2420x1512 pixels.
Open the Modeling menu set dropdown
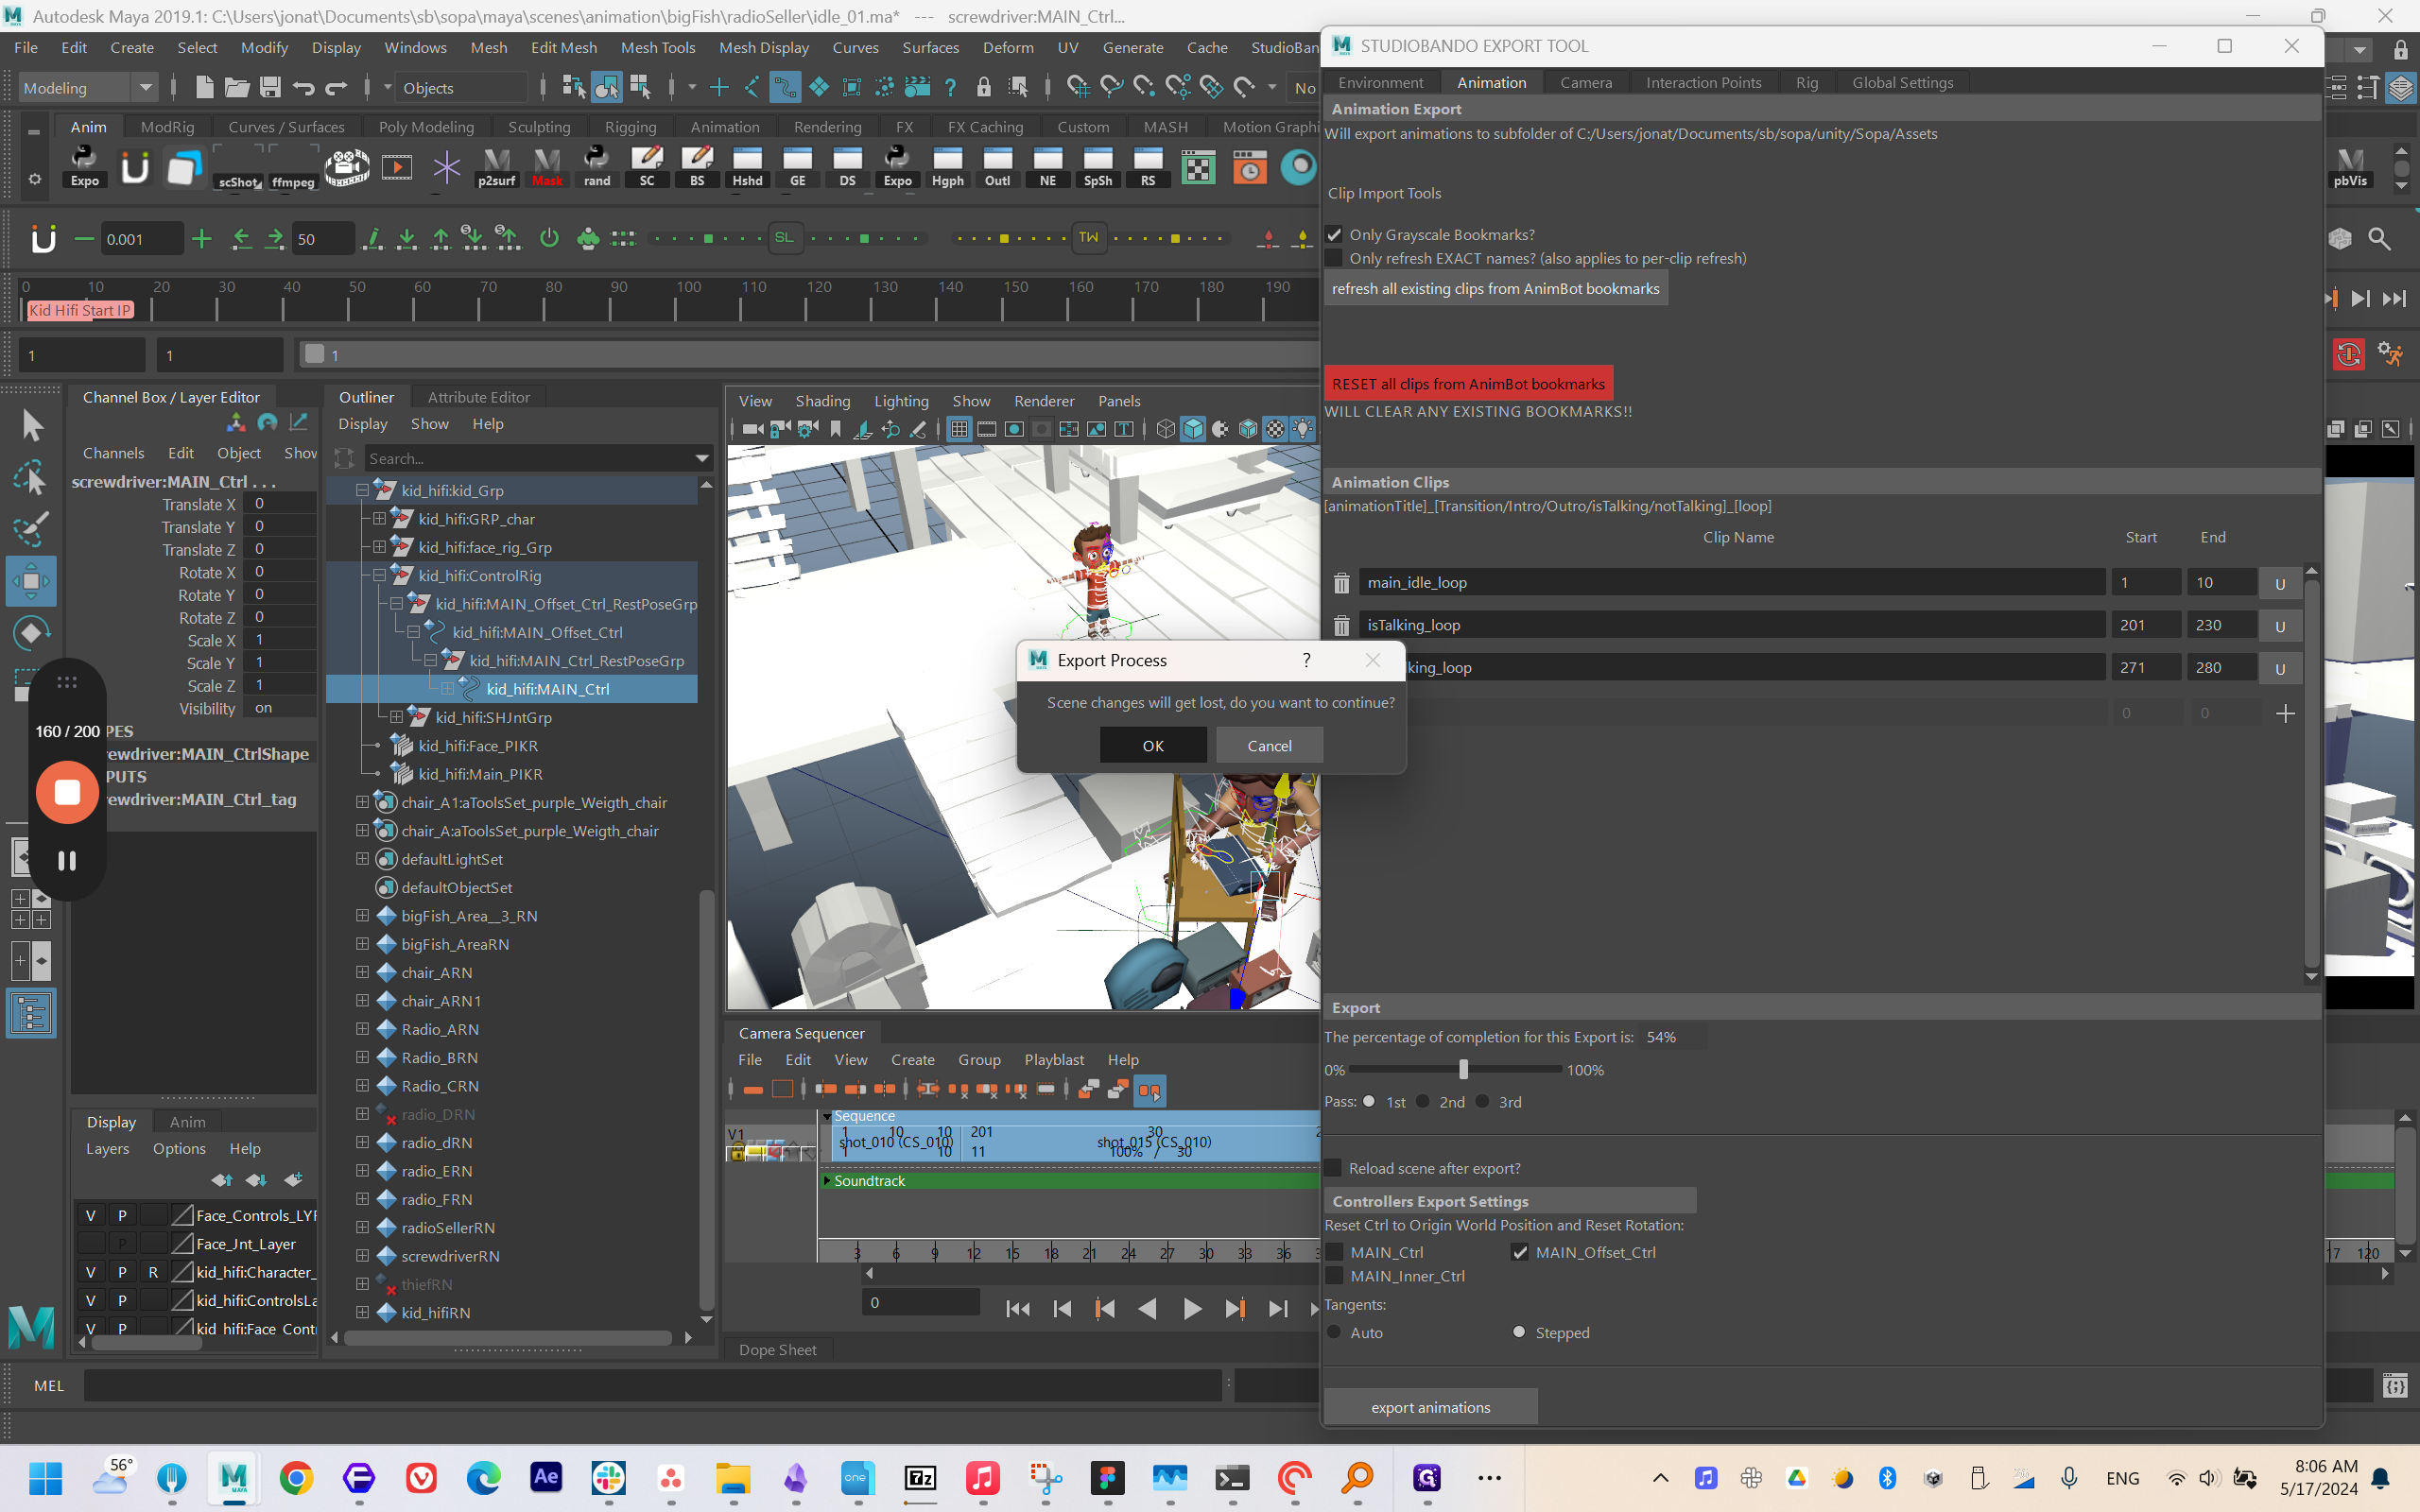tap(88, 88)
